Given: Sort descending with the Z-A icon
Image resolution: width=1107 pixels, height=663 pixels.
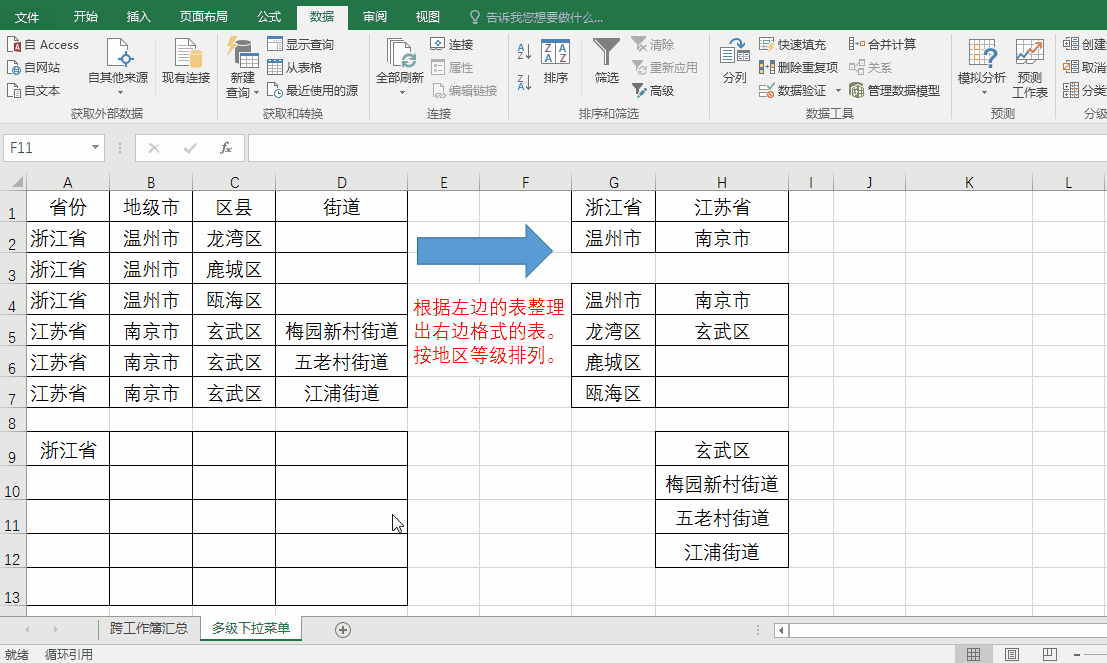Looking at the screenshot, I should tap(524, 82).
